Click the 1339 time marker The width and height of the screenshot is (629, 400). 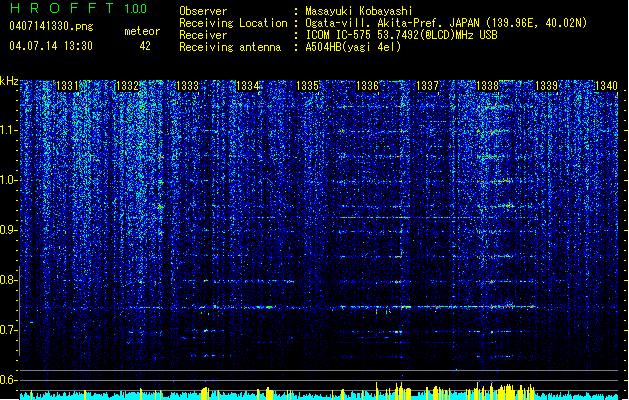pos(546,86)
